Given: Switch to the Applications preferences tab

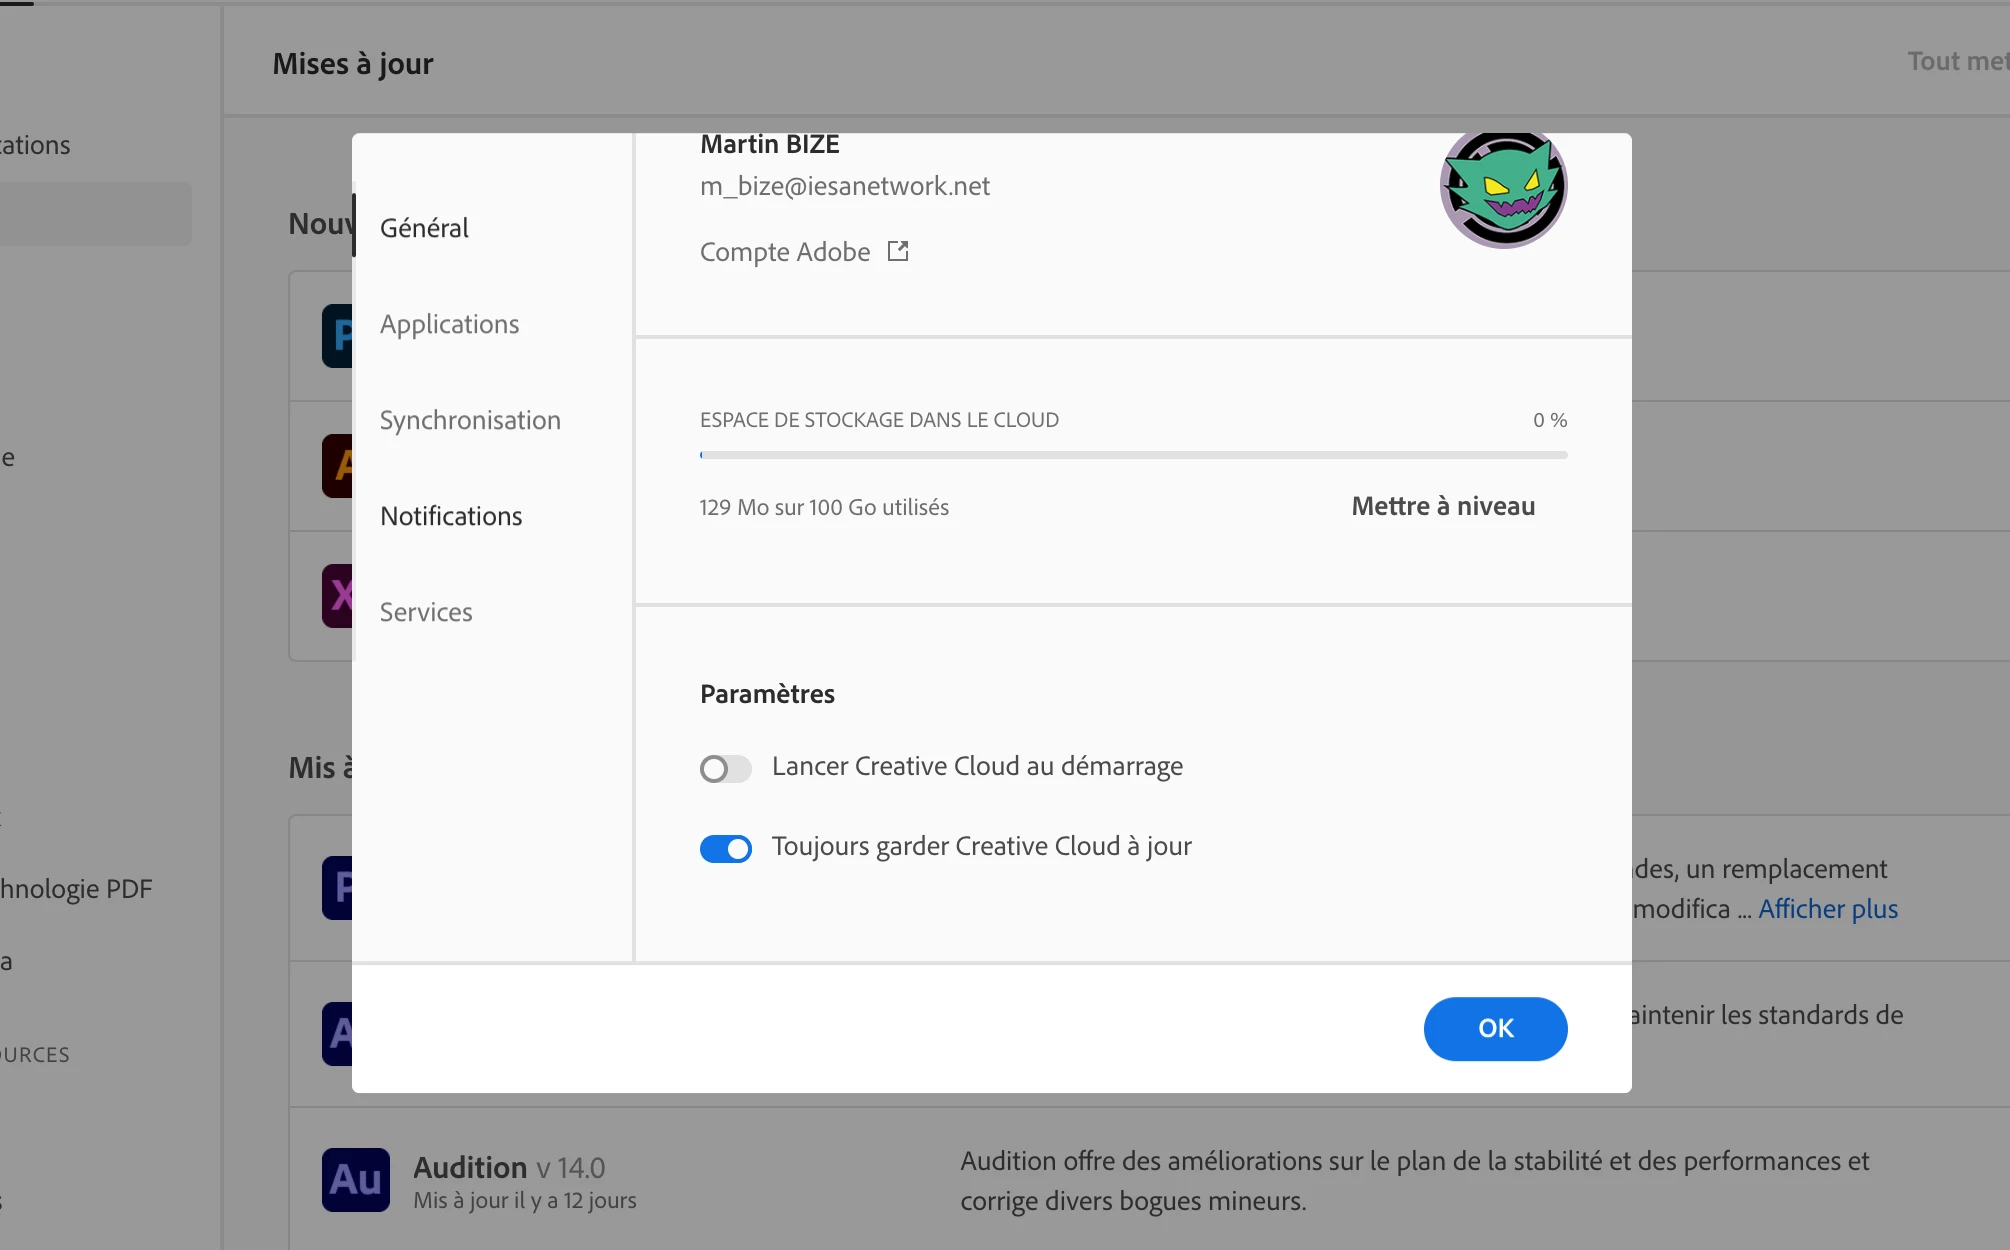Looking at the screenshot, I should pos(449,324).
